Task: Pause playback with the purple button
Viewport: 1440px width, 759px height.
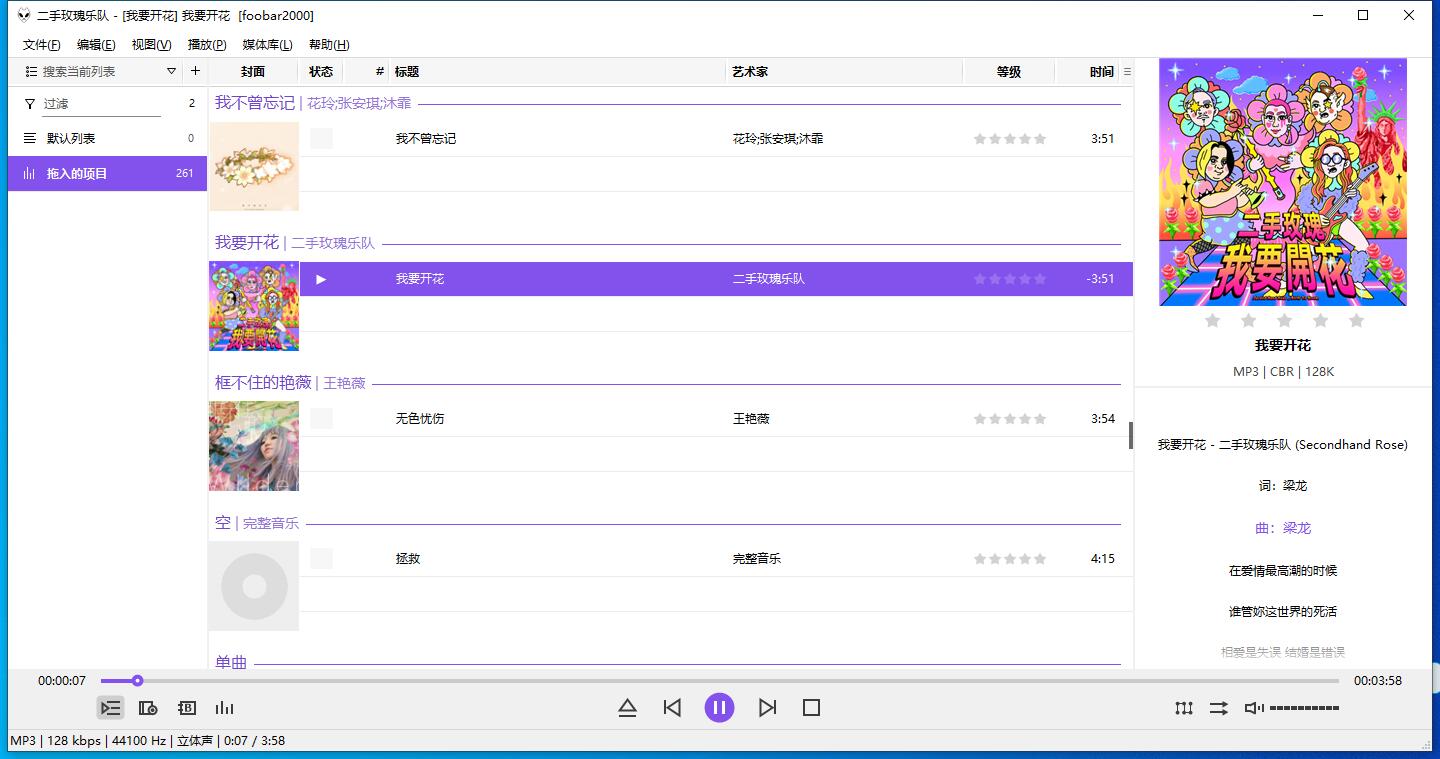Action: tap(719, 708)
